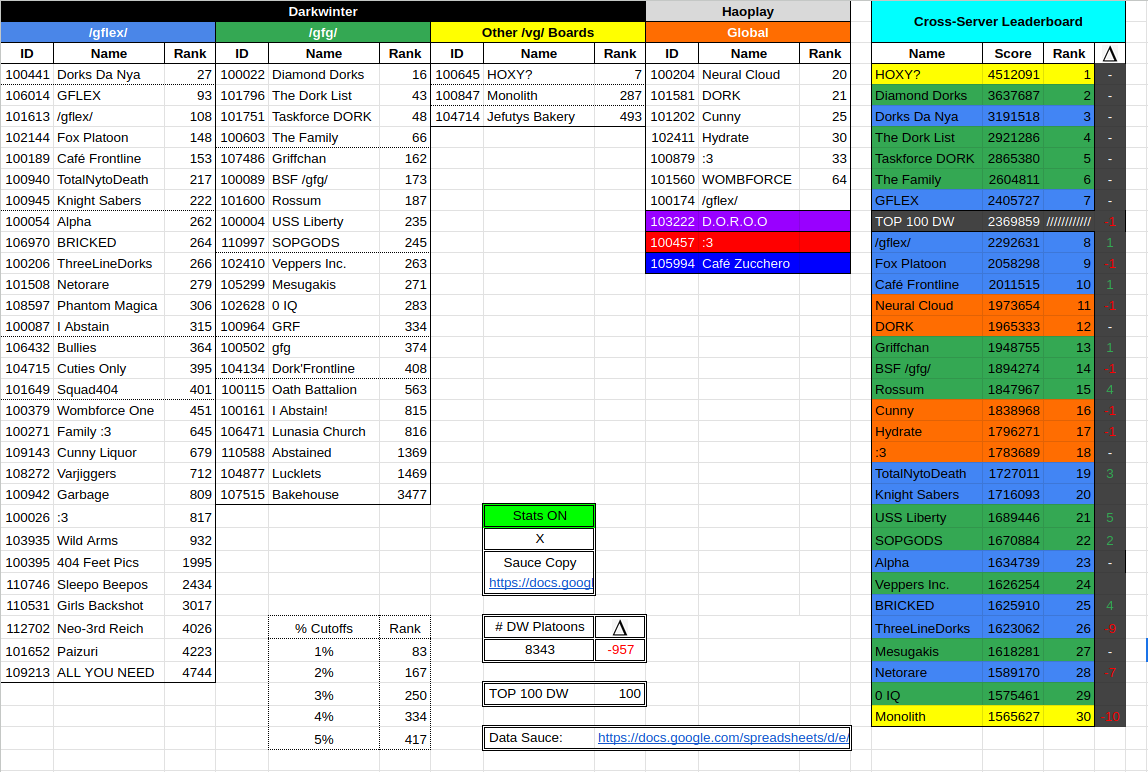This screenshot has width=1148, height=772.
Task: Select the -957 platoon delta cell
Action: (x=620, y=650)
